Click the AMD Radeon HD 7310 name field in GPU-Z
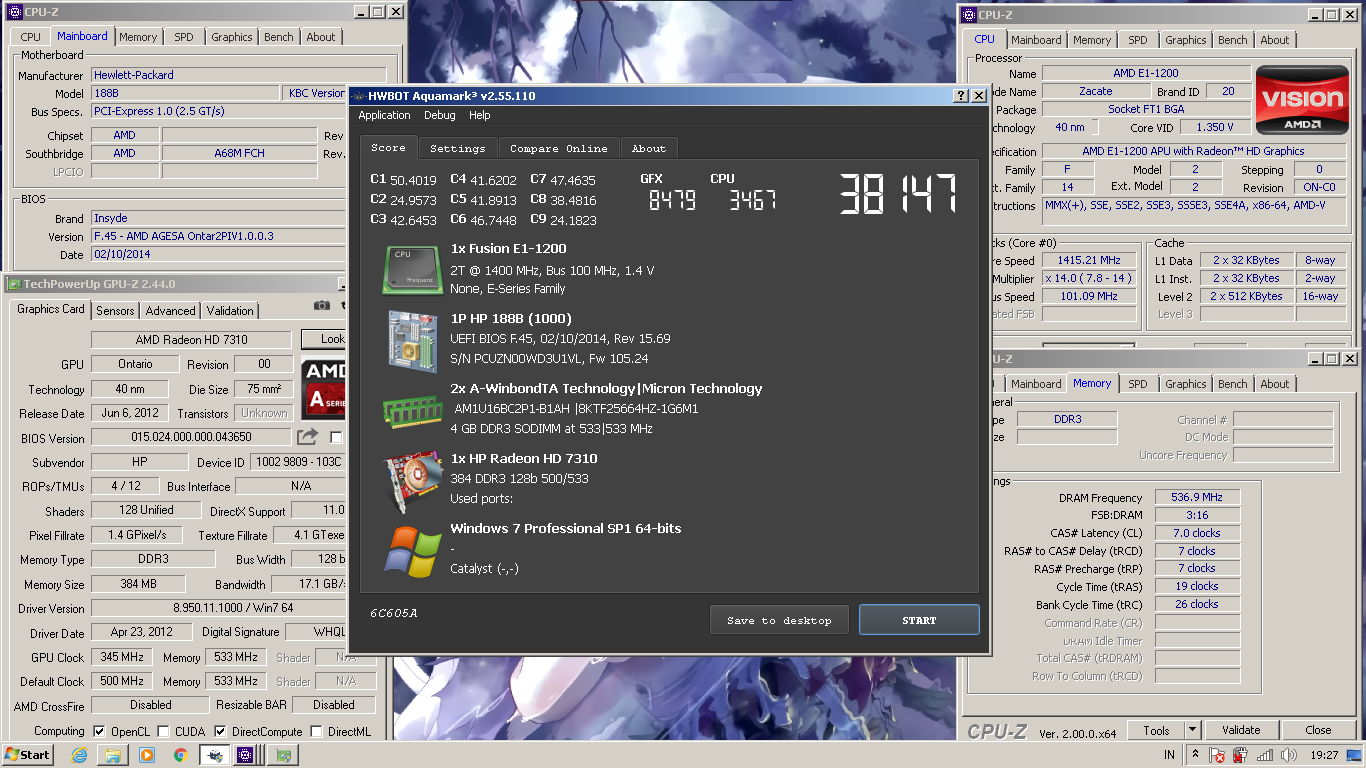 pos(191,339)
